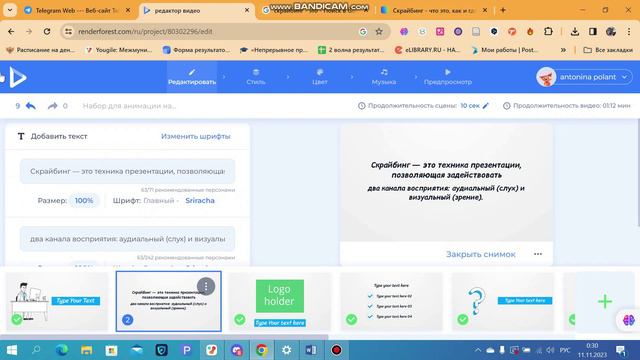This screenshot has width=640, height=360.
Task: Show hidden system tray icons
Action: pyautogui.click(x=477, y=350)
